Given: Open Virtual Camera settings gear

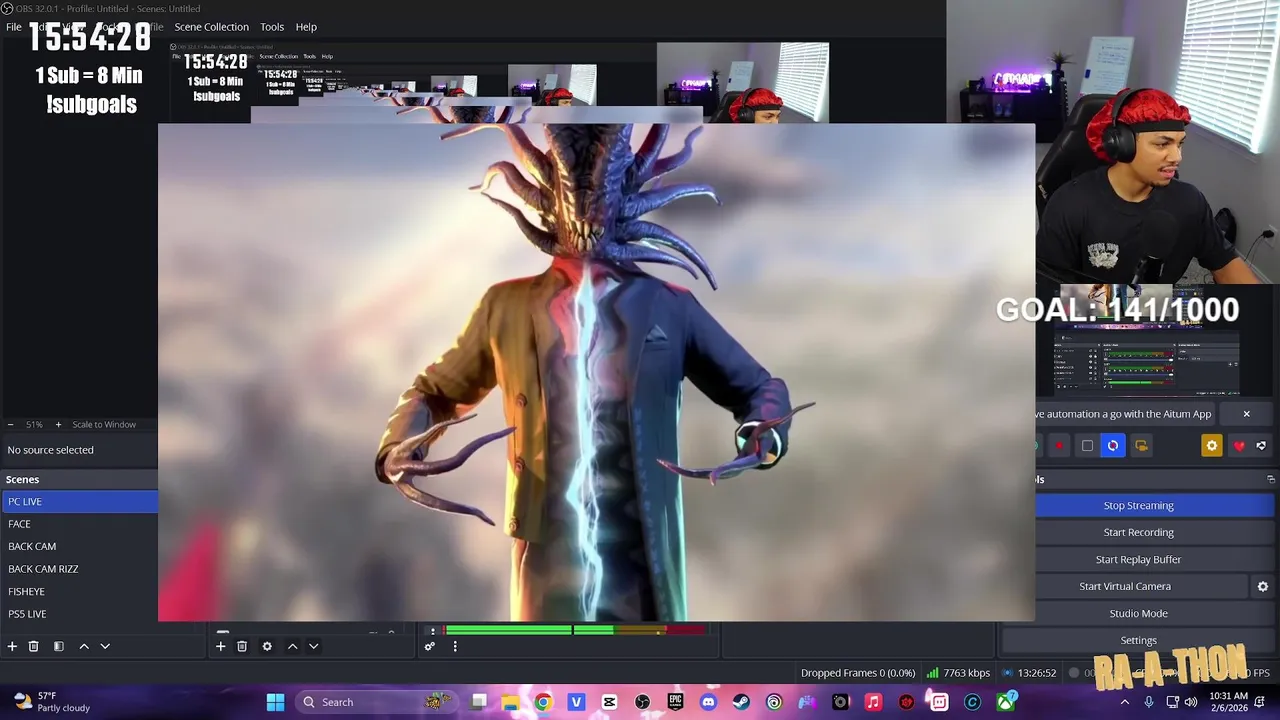Looking at the screenshot, I should click(1262, 587).
